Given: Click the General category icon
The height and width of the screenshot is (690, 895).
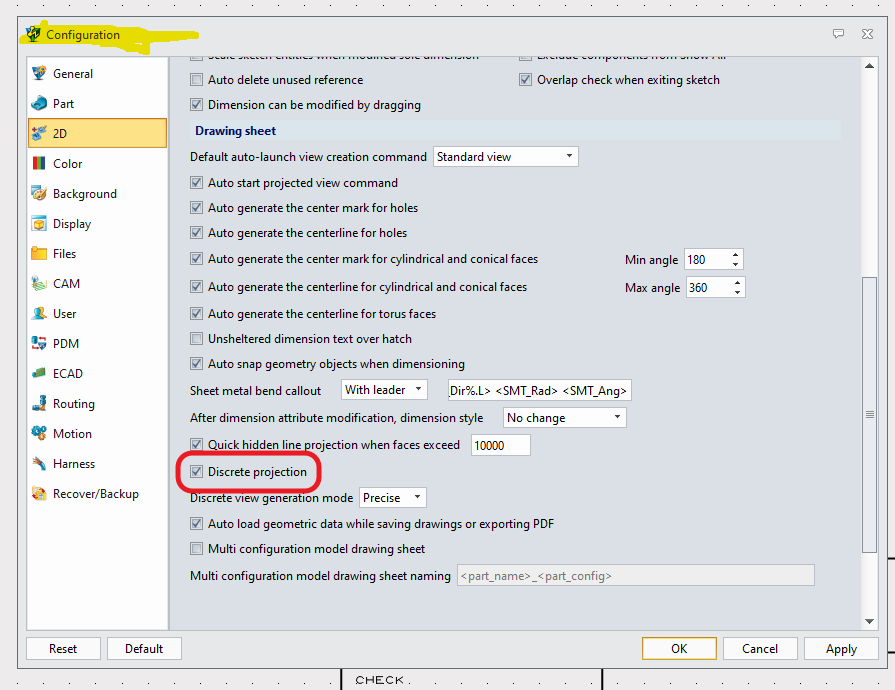Looking at the screenshot, I should tap(39, 73).
